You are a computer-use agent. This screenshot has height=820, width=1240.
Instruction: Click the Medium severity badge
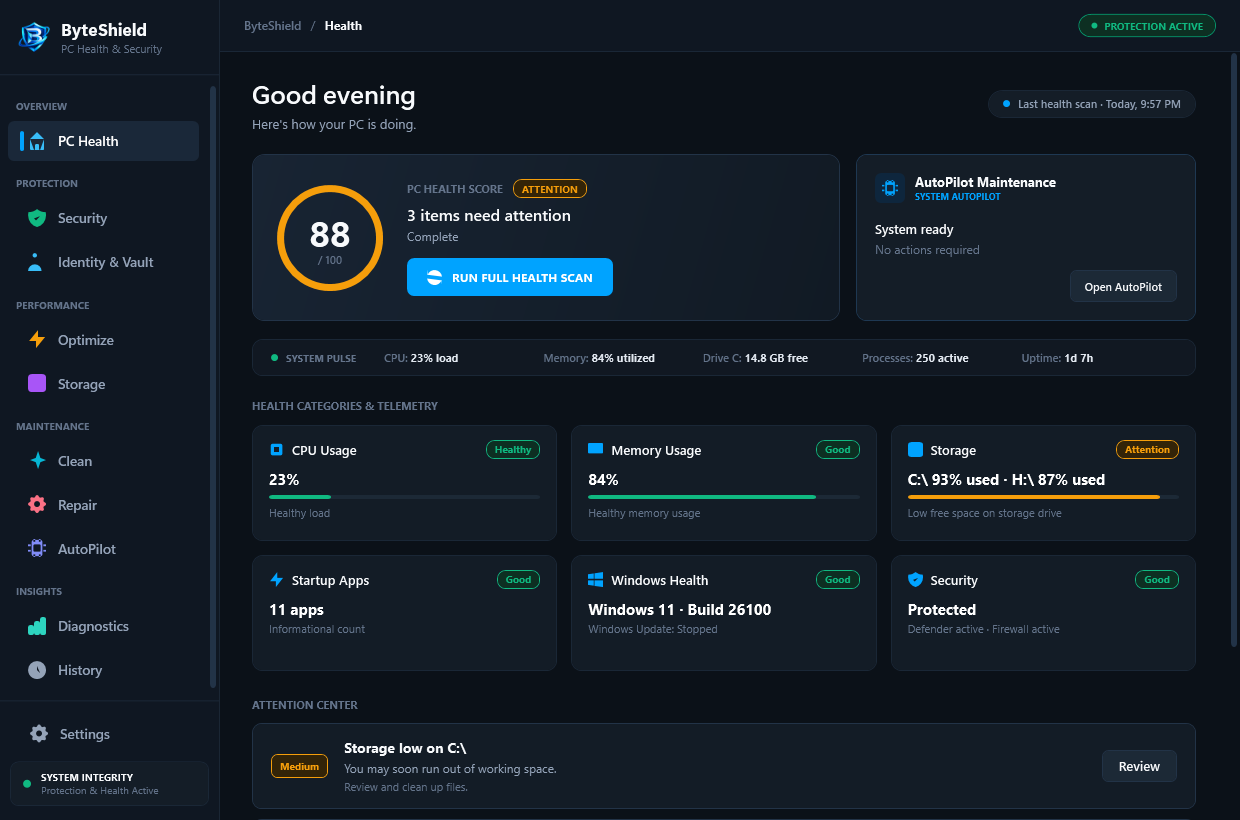pyautogui.click(x=299, y=767)
